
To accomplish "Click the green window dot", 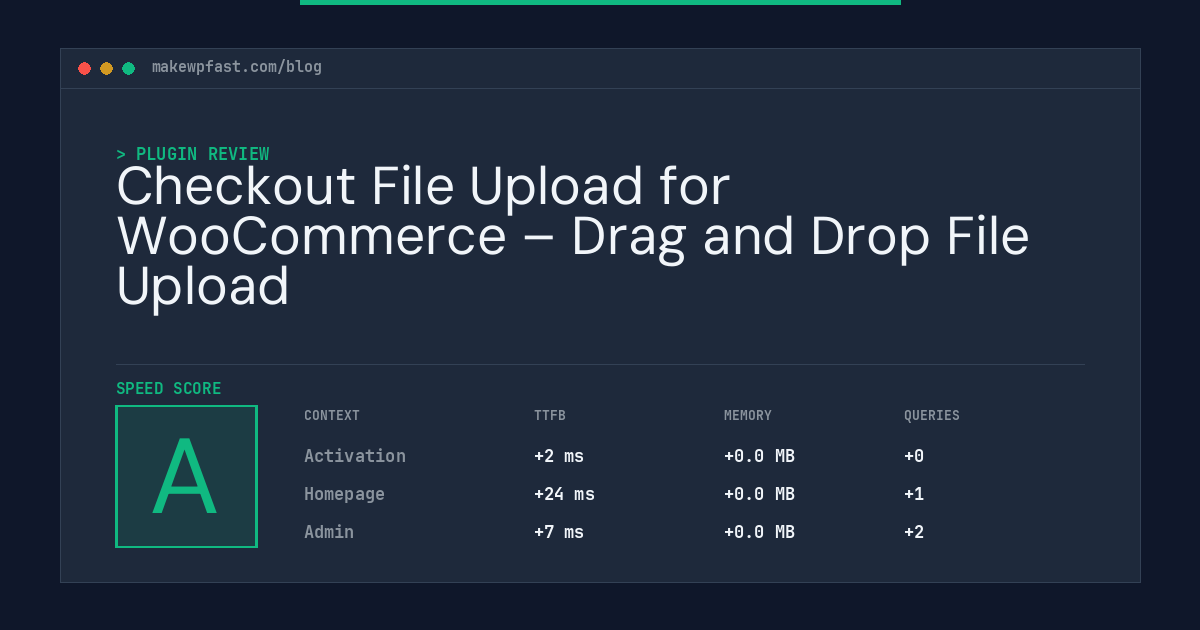I will pos(129,69).
